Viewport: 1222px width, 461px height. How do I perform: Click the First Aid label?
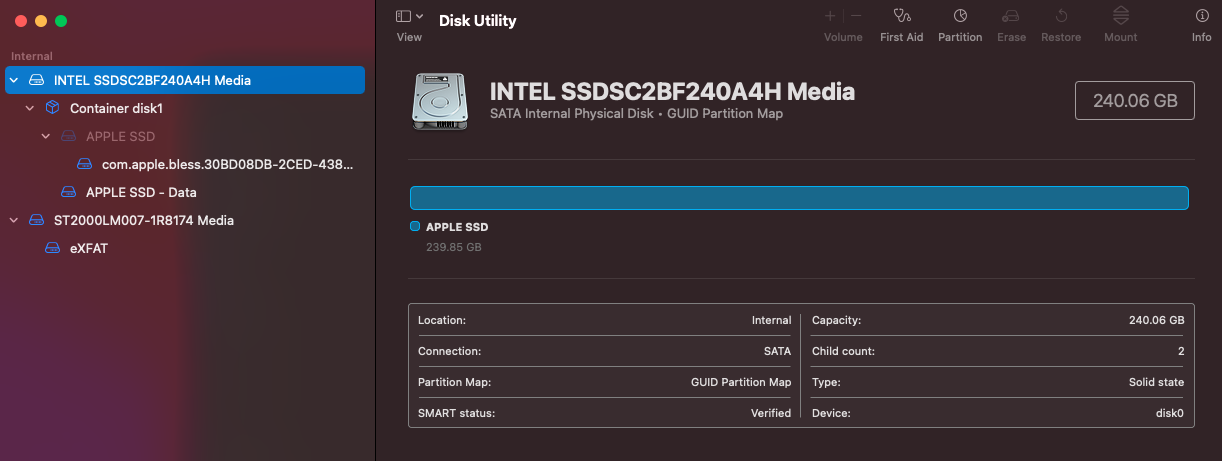(x=902, y=37)
